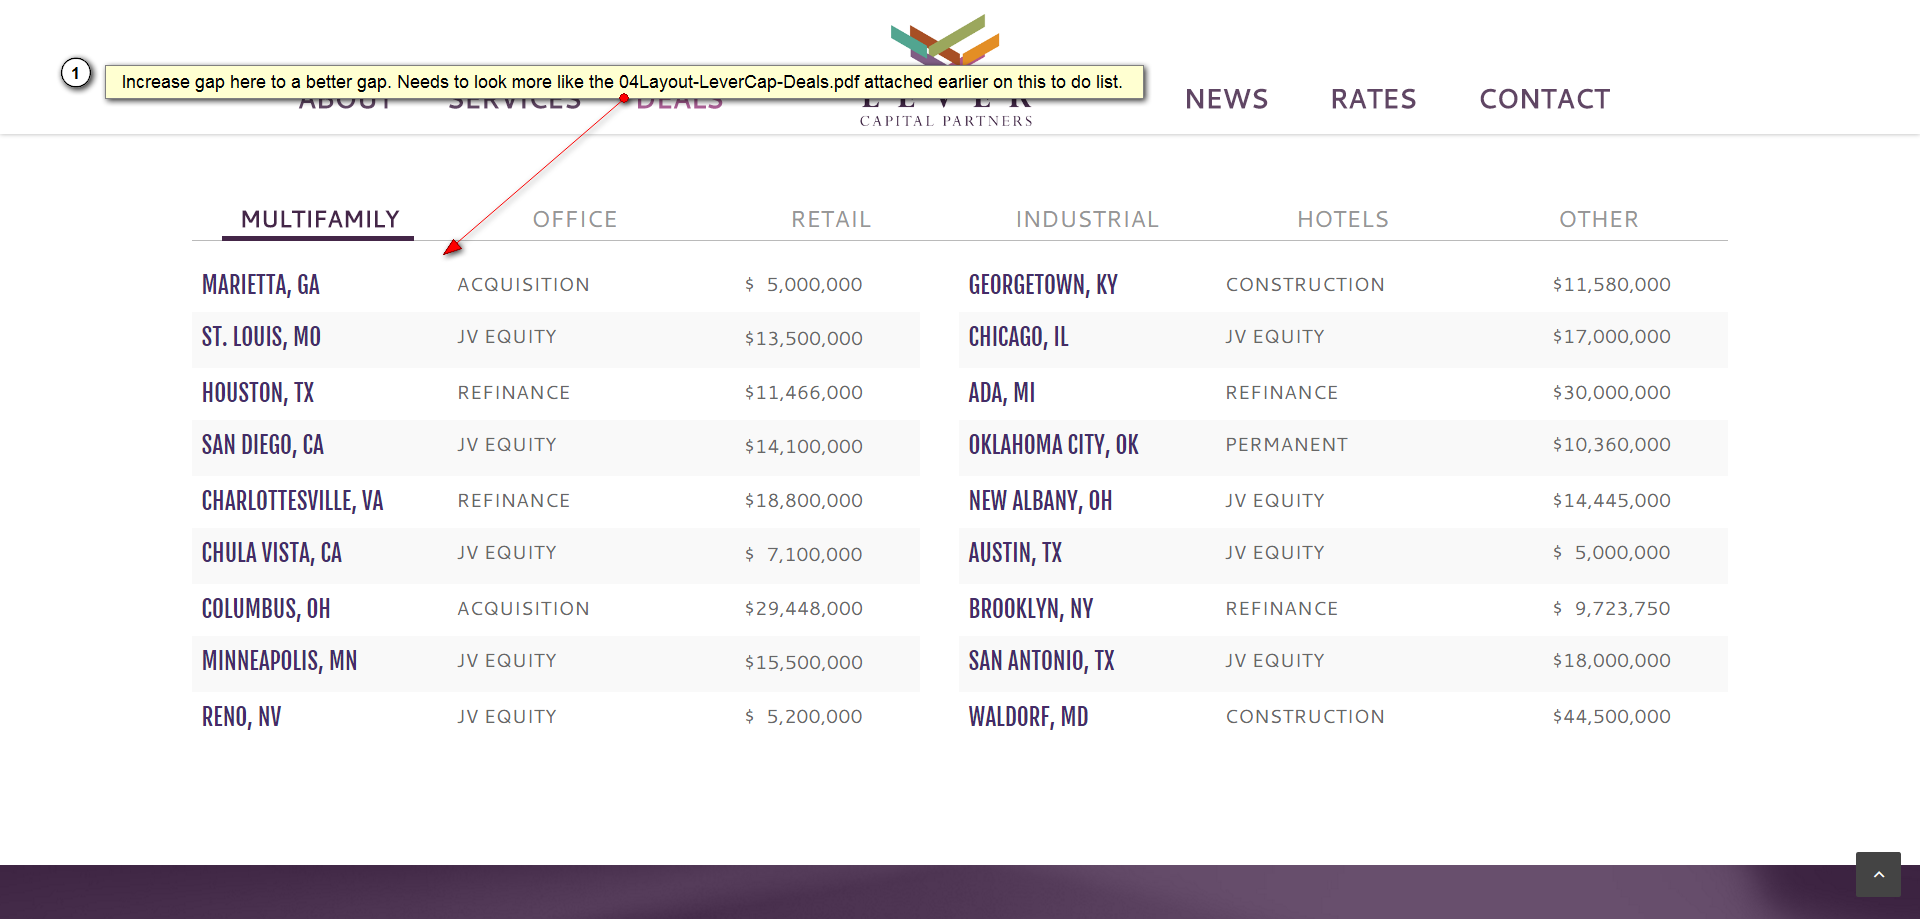Click the Lever Capital Partners logo
Viewport: 1920px width, 919px height.
click(x=946, y=70)
